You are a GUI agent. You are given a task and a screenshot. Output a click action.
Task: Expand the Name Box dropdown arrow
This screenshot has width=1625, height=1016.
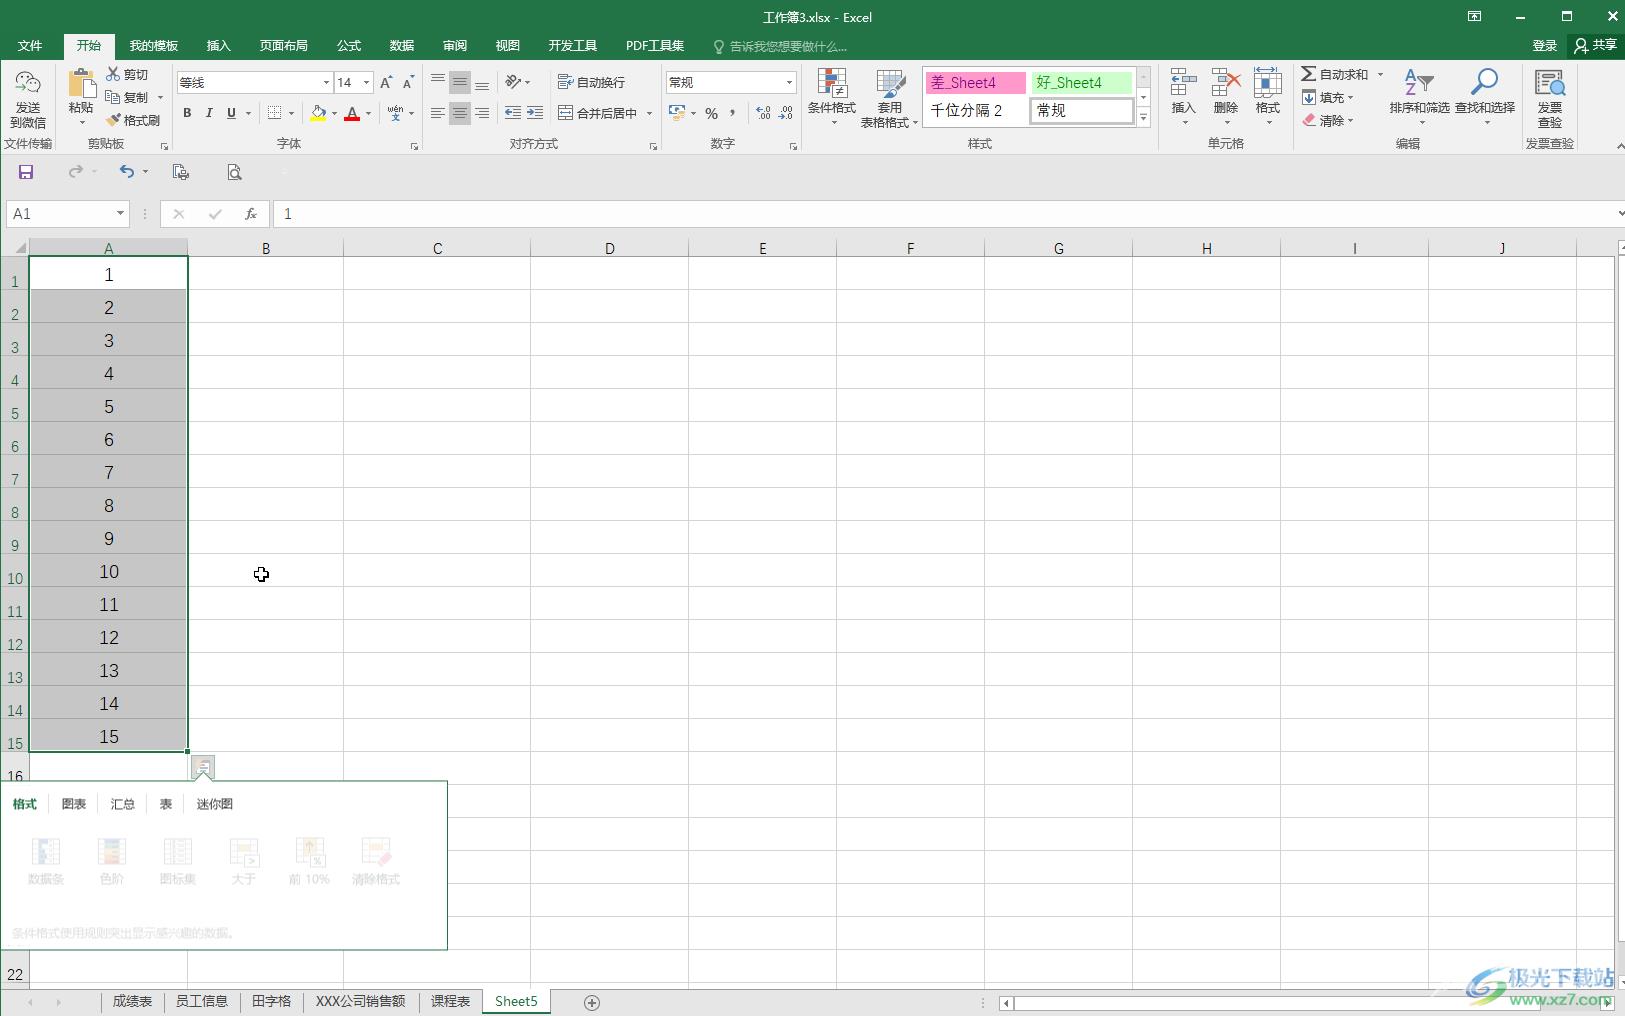(120, 214)
